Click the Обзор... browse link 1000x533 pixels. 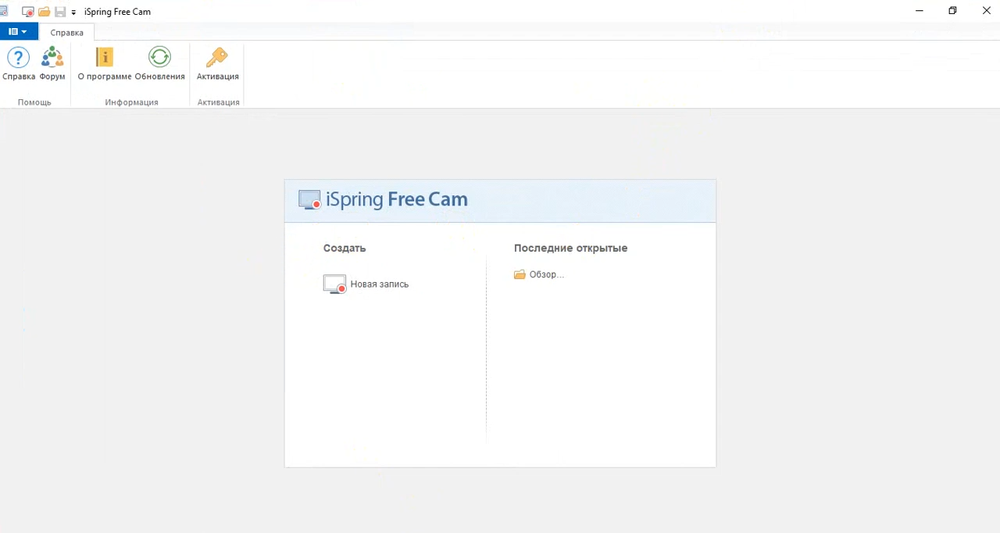(x=539, y=274)
